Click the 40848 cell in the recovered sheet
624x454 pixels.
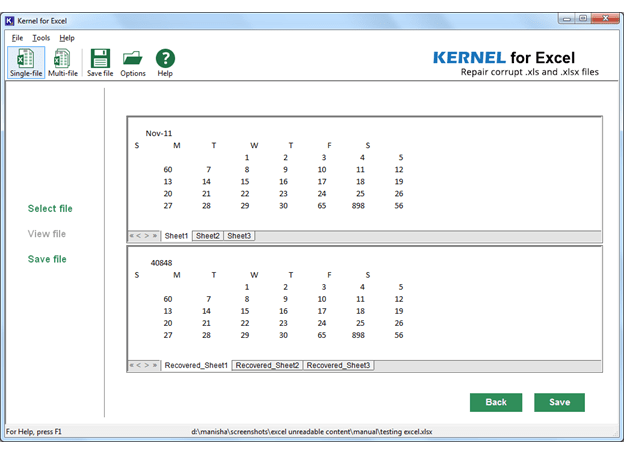point(161,263)
